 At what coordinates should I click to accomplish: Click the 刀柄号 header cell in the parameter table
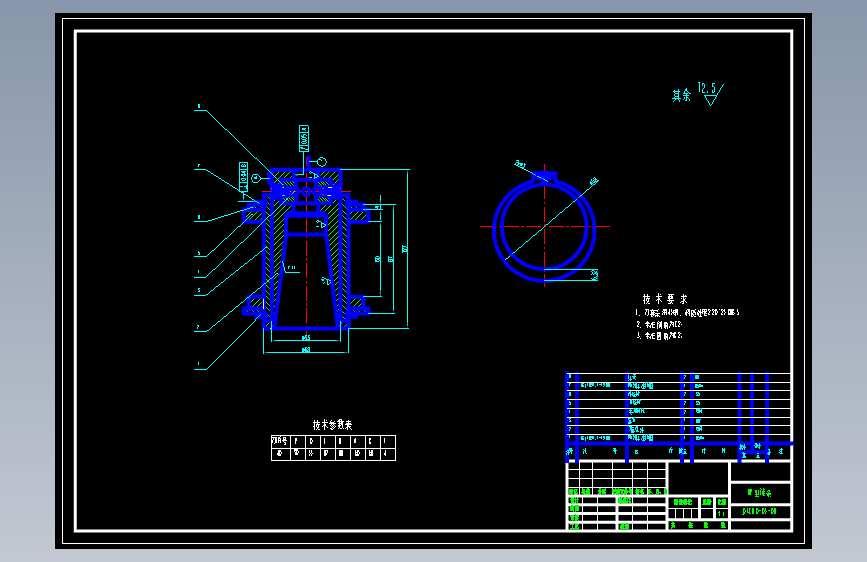(x=280, y=441)
